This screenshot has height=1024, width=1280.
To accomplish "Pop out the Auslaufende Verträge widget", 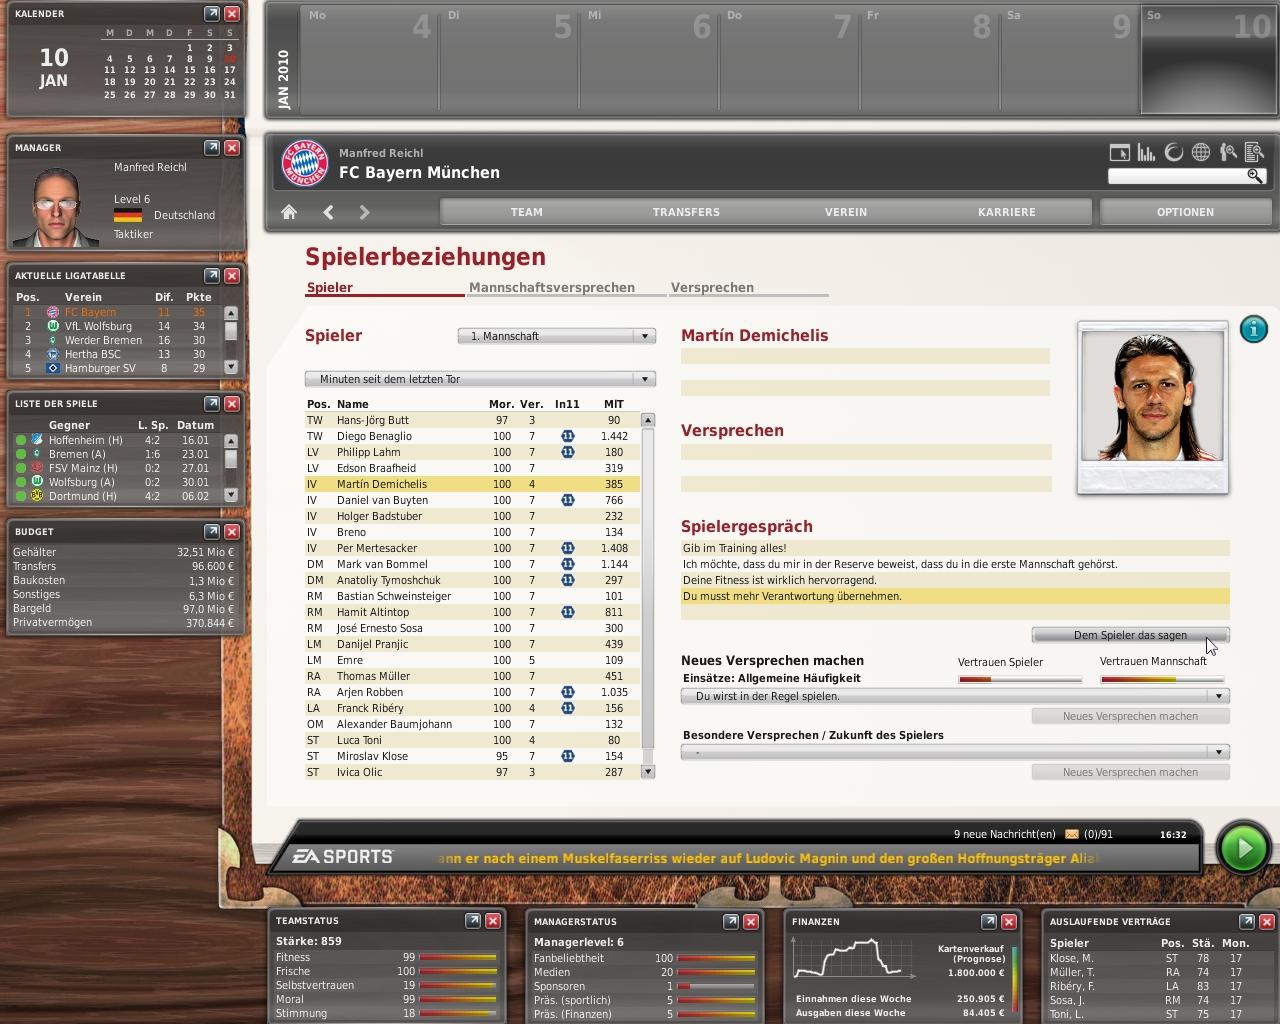I will [1247, 922].
